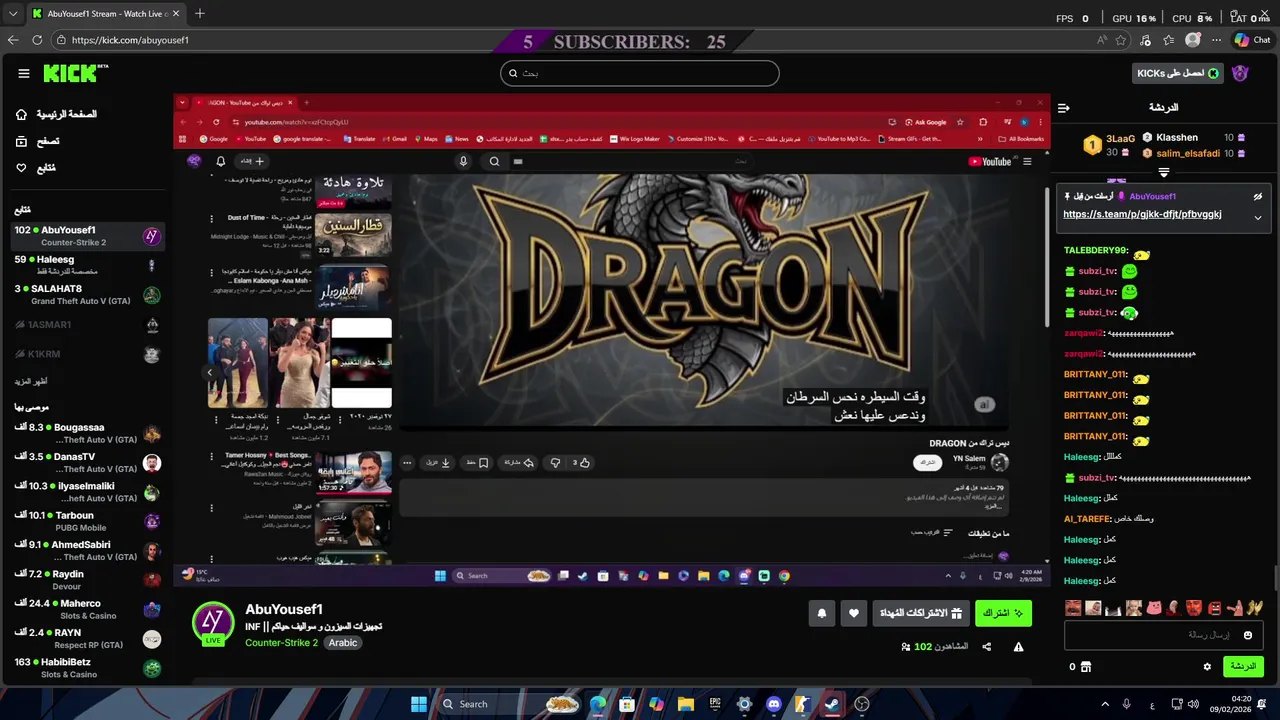Click Show more under Following list
The height and width of the screenshot is (720, 1280).
pos(30,381)
